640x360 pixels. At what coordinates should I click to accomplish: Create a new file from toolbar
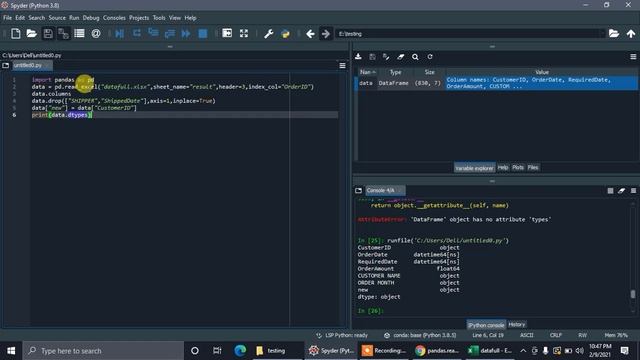pyautogui.click(x=16, y=33)
